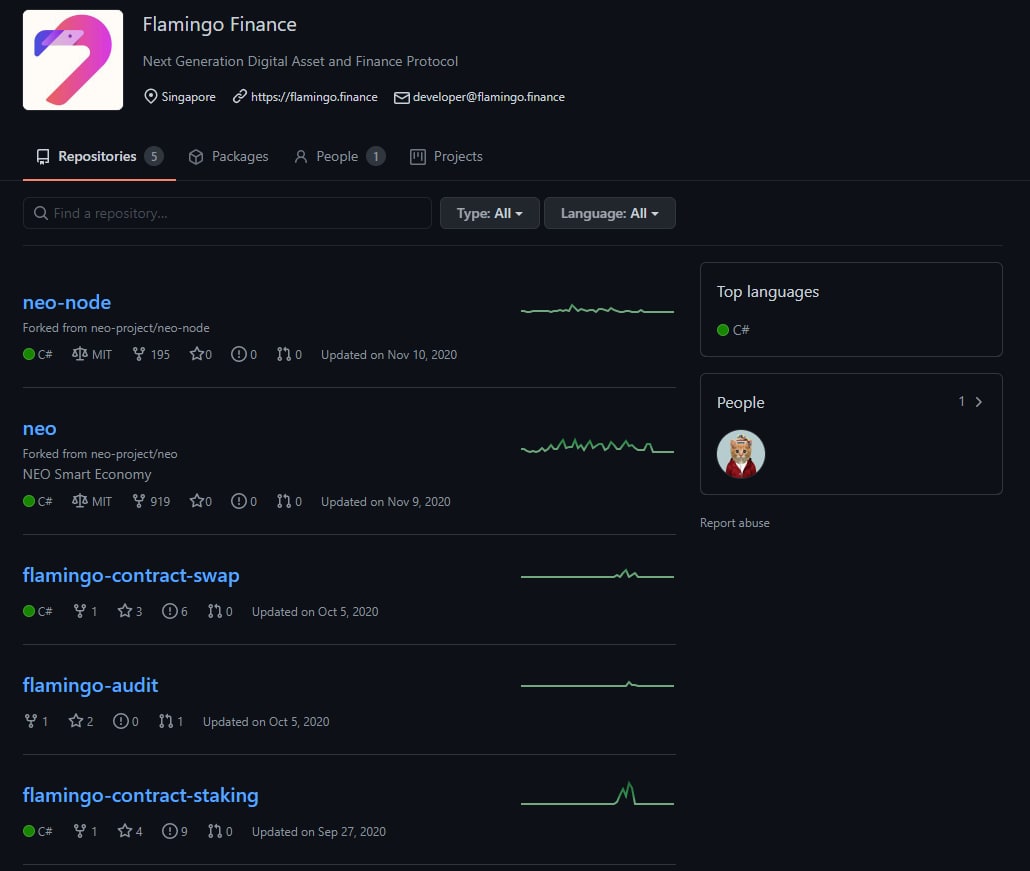This screenshot has height=871, width=1030.
Task: Click the link chain icon beside website
Action: tap(240, 97)
